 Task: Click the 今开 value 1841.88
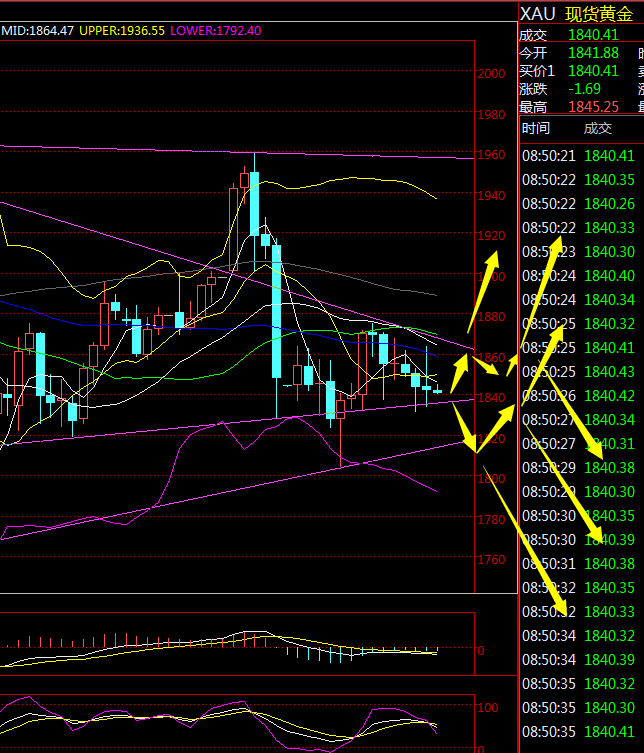point(592,52)
